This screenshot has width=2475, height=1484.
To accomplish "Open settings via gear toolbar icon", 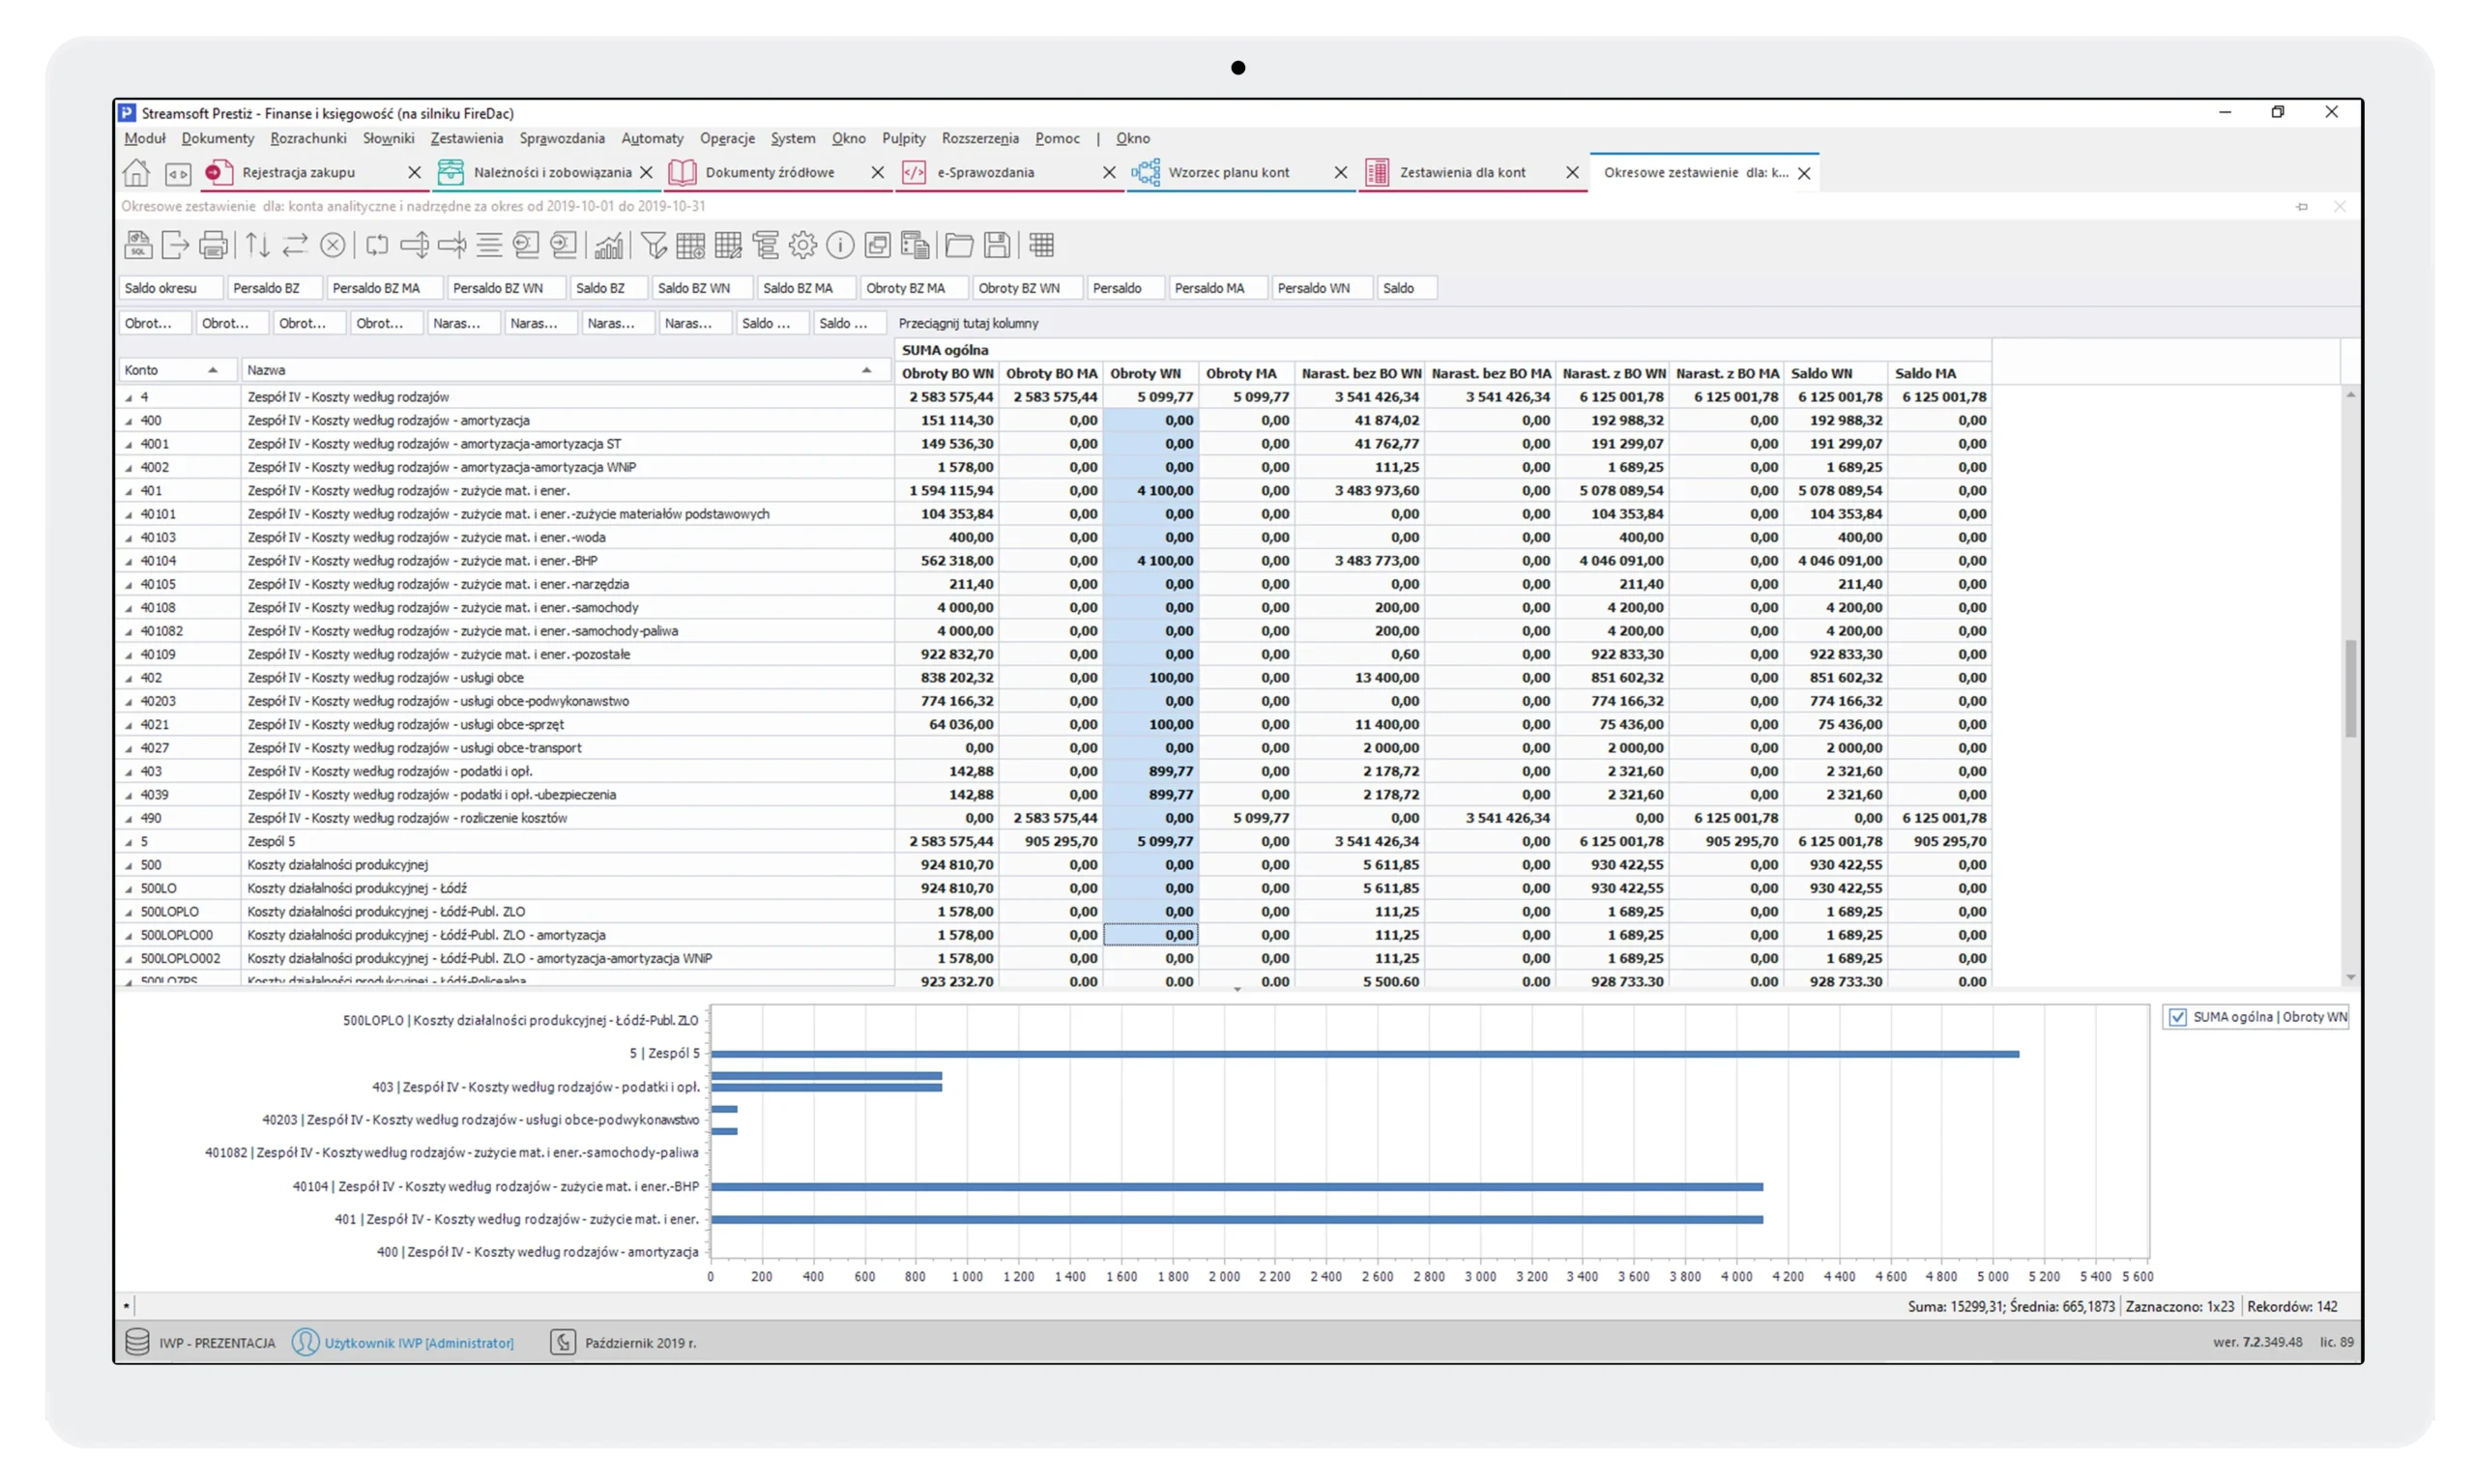I will [803, 245].
